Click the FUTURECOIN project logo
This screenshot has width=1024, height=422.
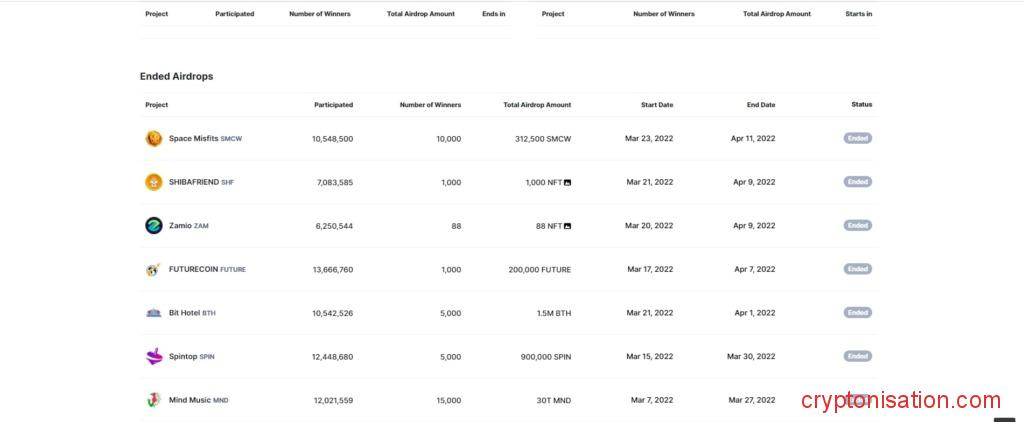pos(153,269)
